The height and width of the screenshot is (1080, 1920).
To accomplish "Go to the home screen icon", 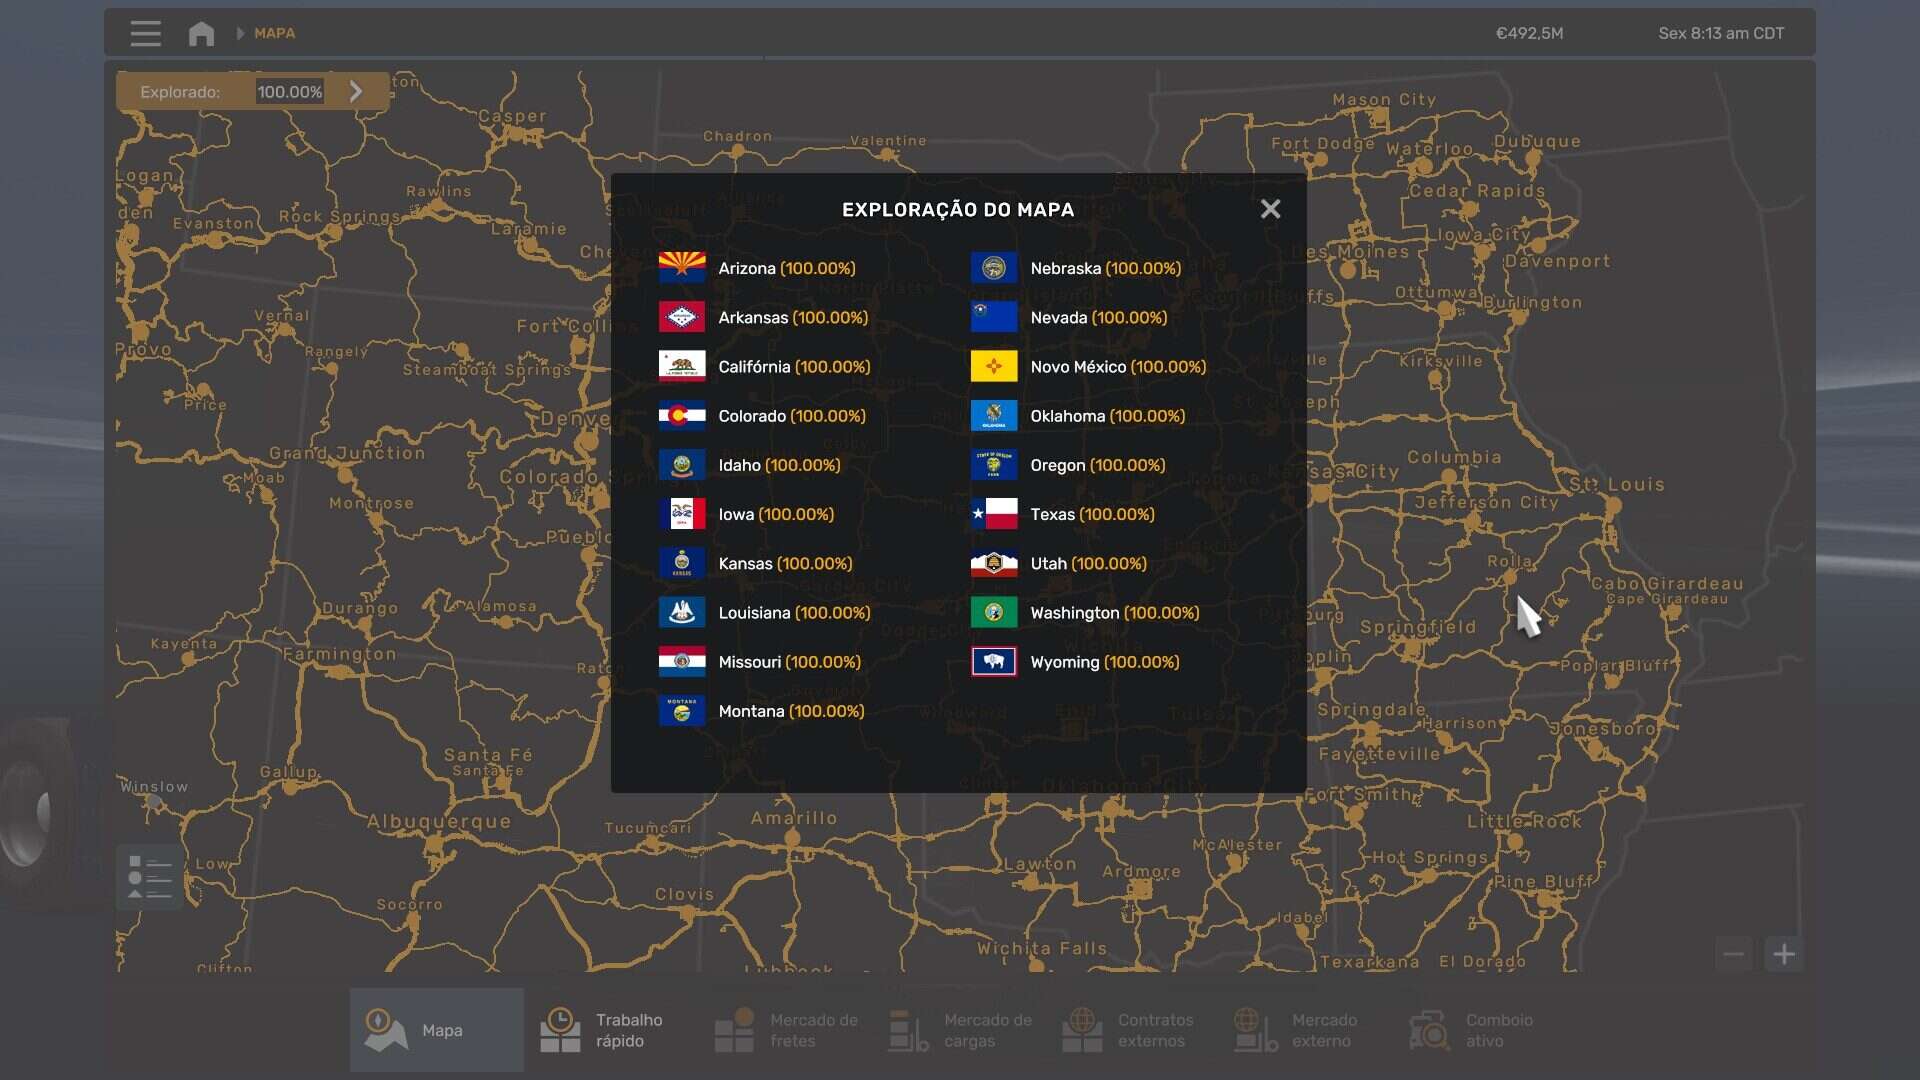I will coord(201,33).
